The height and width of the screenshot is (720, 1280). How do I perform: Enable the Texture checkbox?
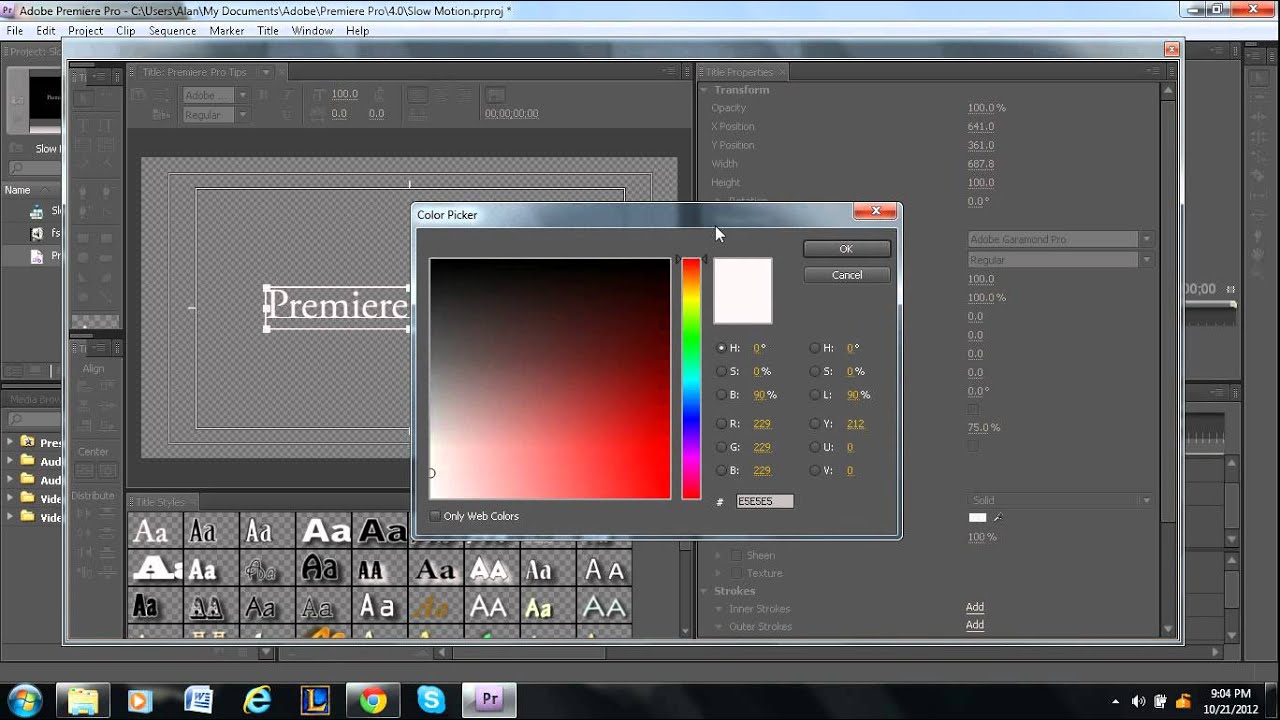[x=736, y=573]
